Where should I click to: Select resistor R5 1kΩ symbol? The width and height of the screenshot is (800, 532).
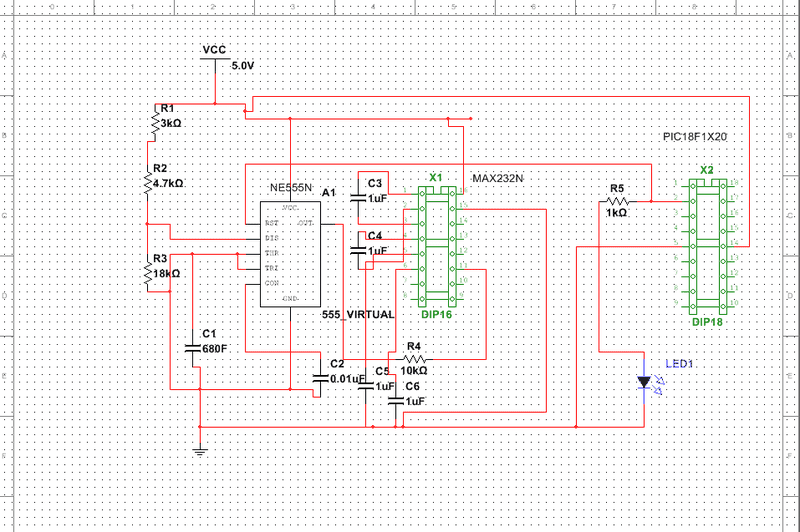[x=617, y=202]
